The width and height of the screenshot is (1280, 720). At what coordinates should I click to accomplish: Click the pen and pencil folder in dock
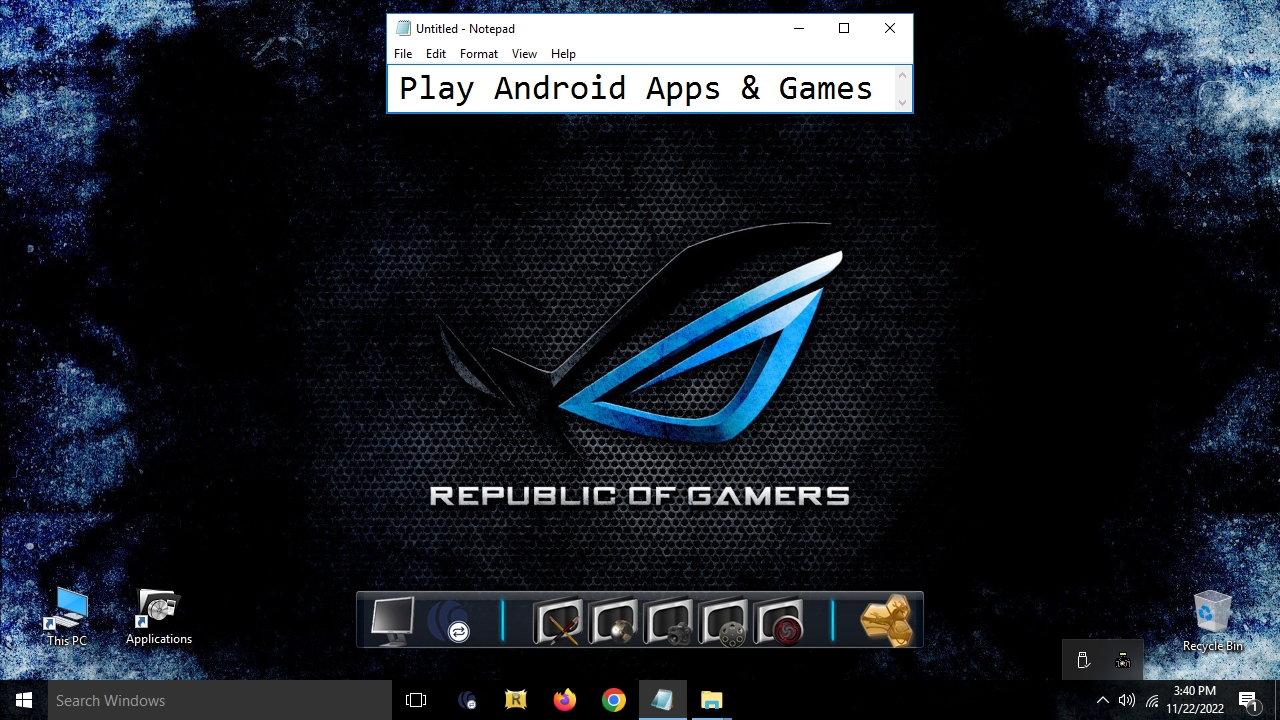[x=557, y=621]
